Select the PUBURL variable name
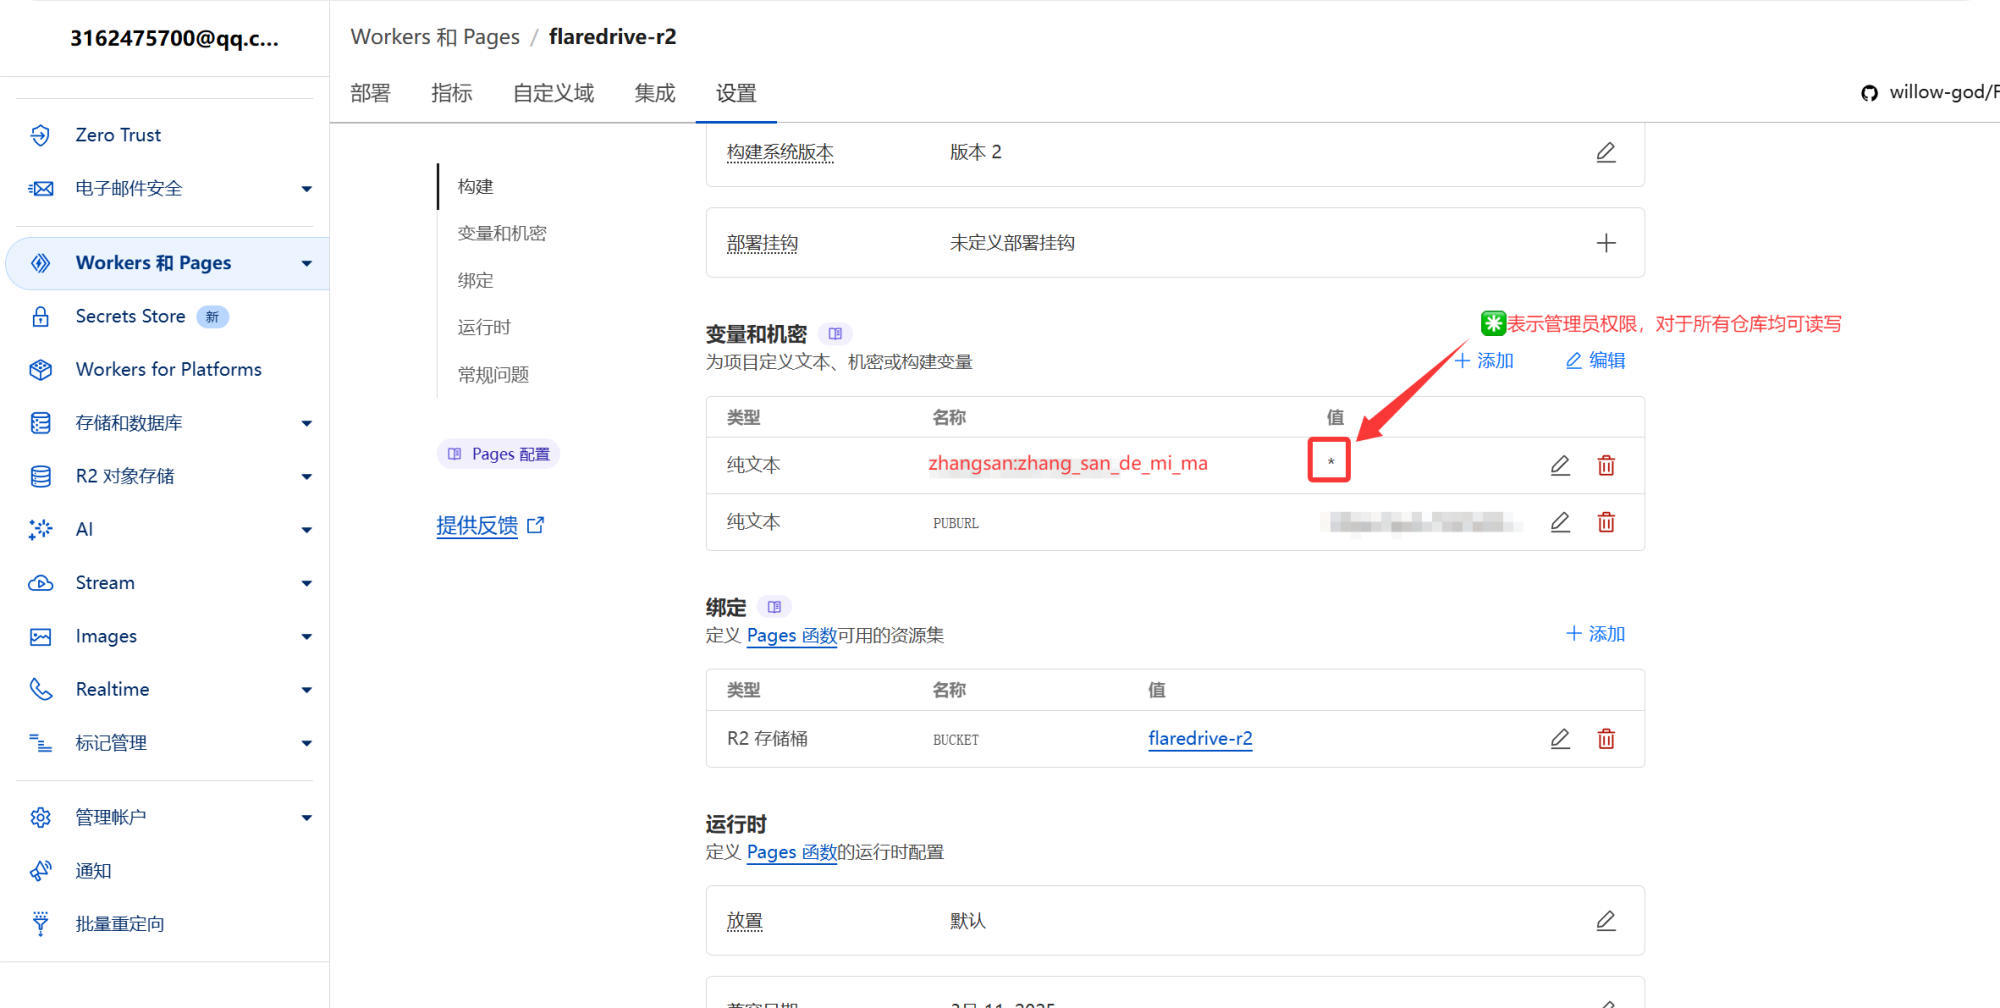This screenshot has height=1008, width=2000. (x=956, y=523)
